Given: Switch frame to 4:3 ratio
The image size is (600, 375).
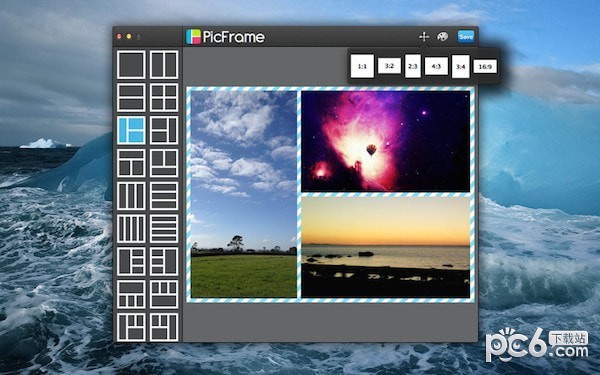Looking at the screenshot, I should [x=436, y=66].
